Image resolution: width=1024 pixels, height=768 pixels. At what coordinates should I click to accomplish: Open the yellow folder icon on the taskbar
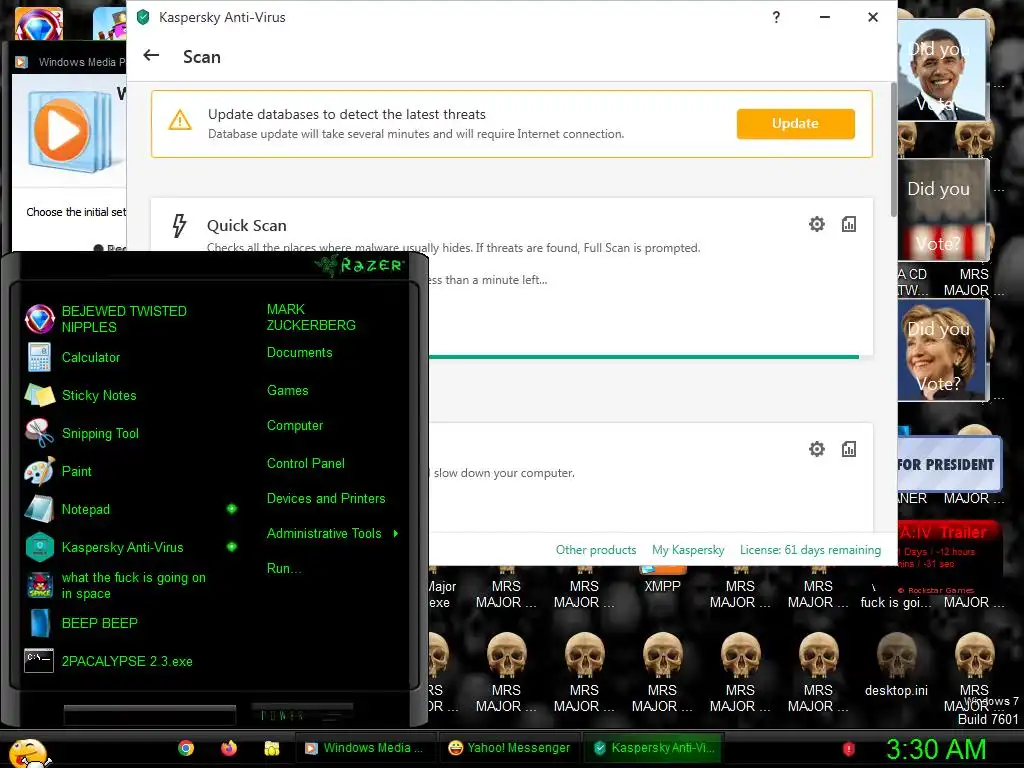(x=272, y=748)
